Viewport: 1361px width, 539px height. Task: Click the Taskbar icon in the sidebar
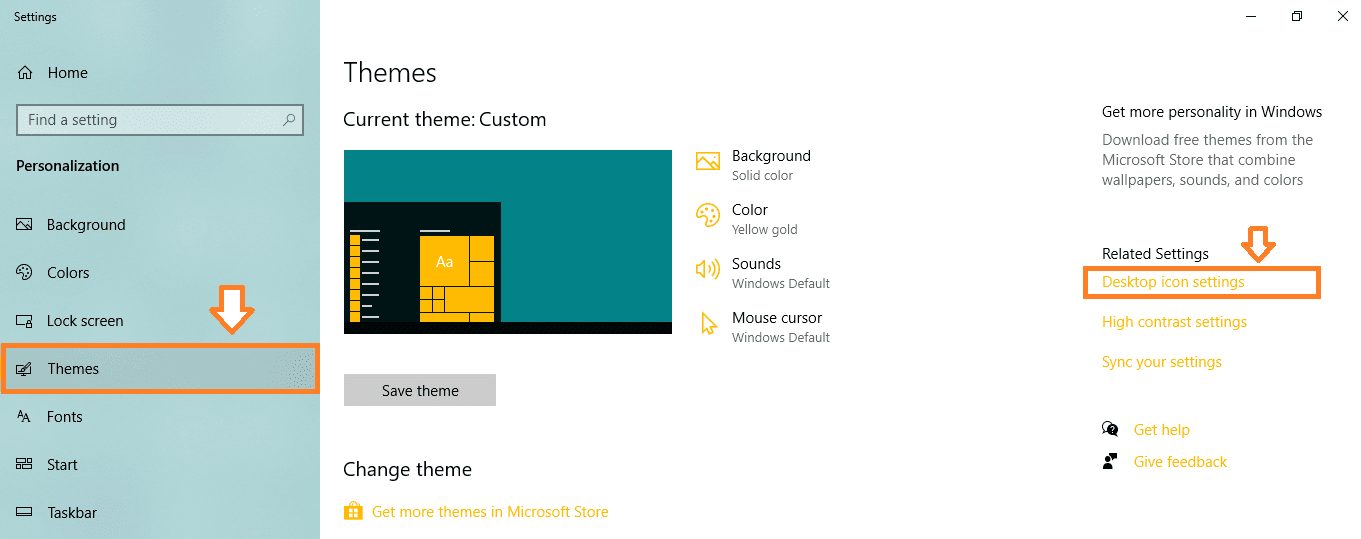(x=25, y=513)
